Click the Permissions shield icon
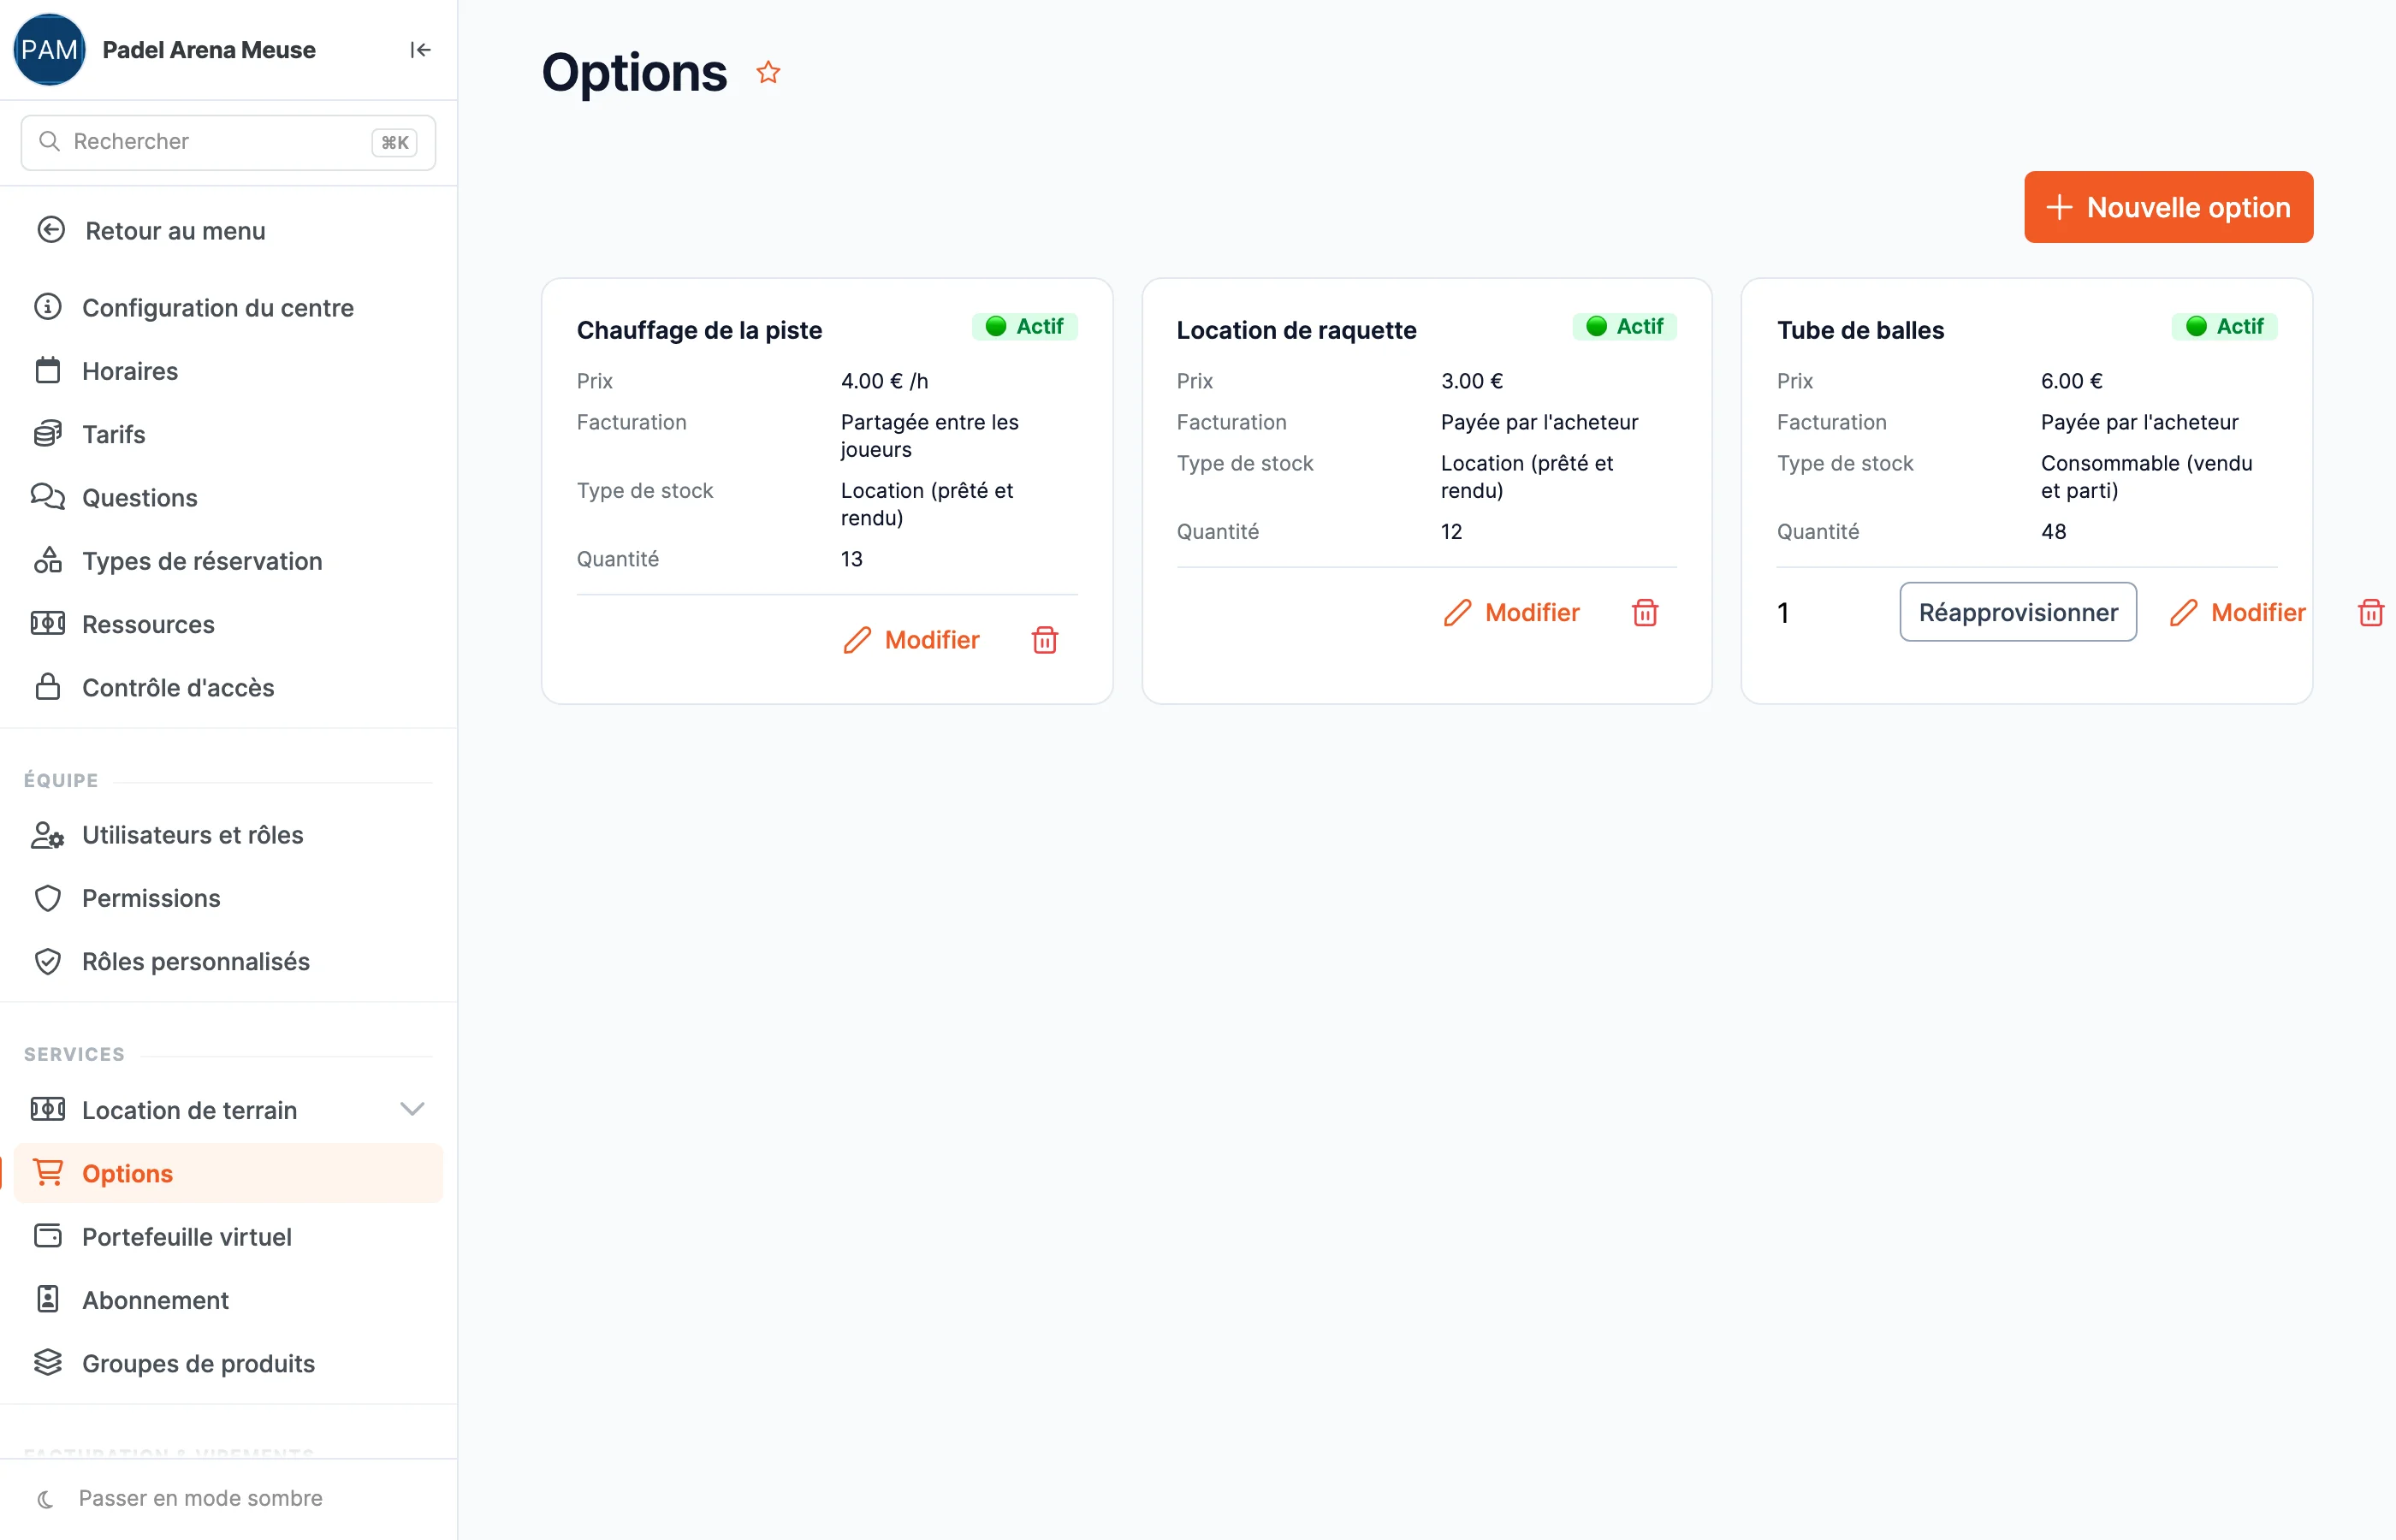2396x1540 pixels. [48, 898]
